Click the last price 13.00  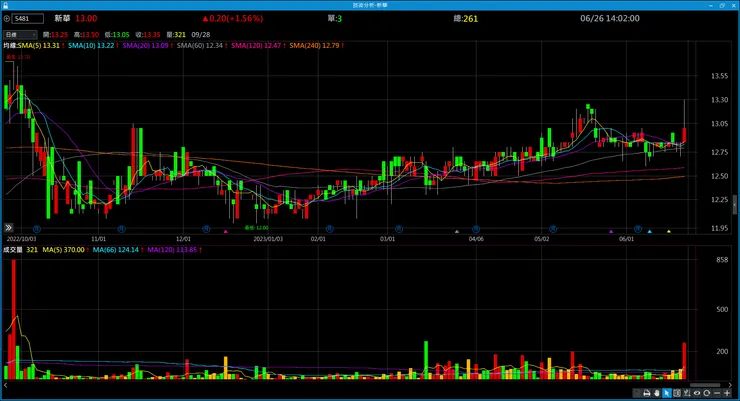click(x=86, y=18)
